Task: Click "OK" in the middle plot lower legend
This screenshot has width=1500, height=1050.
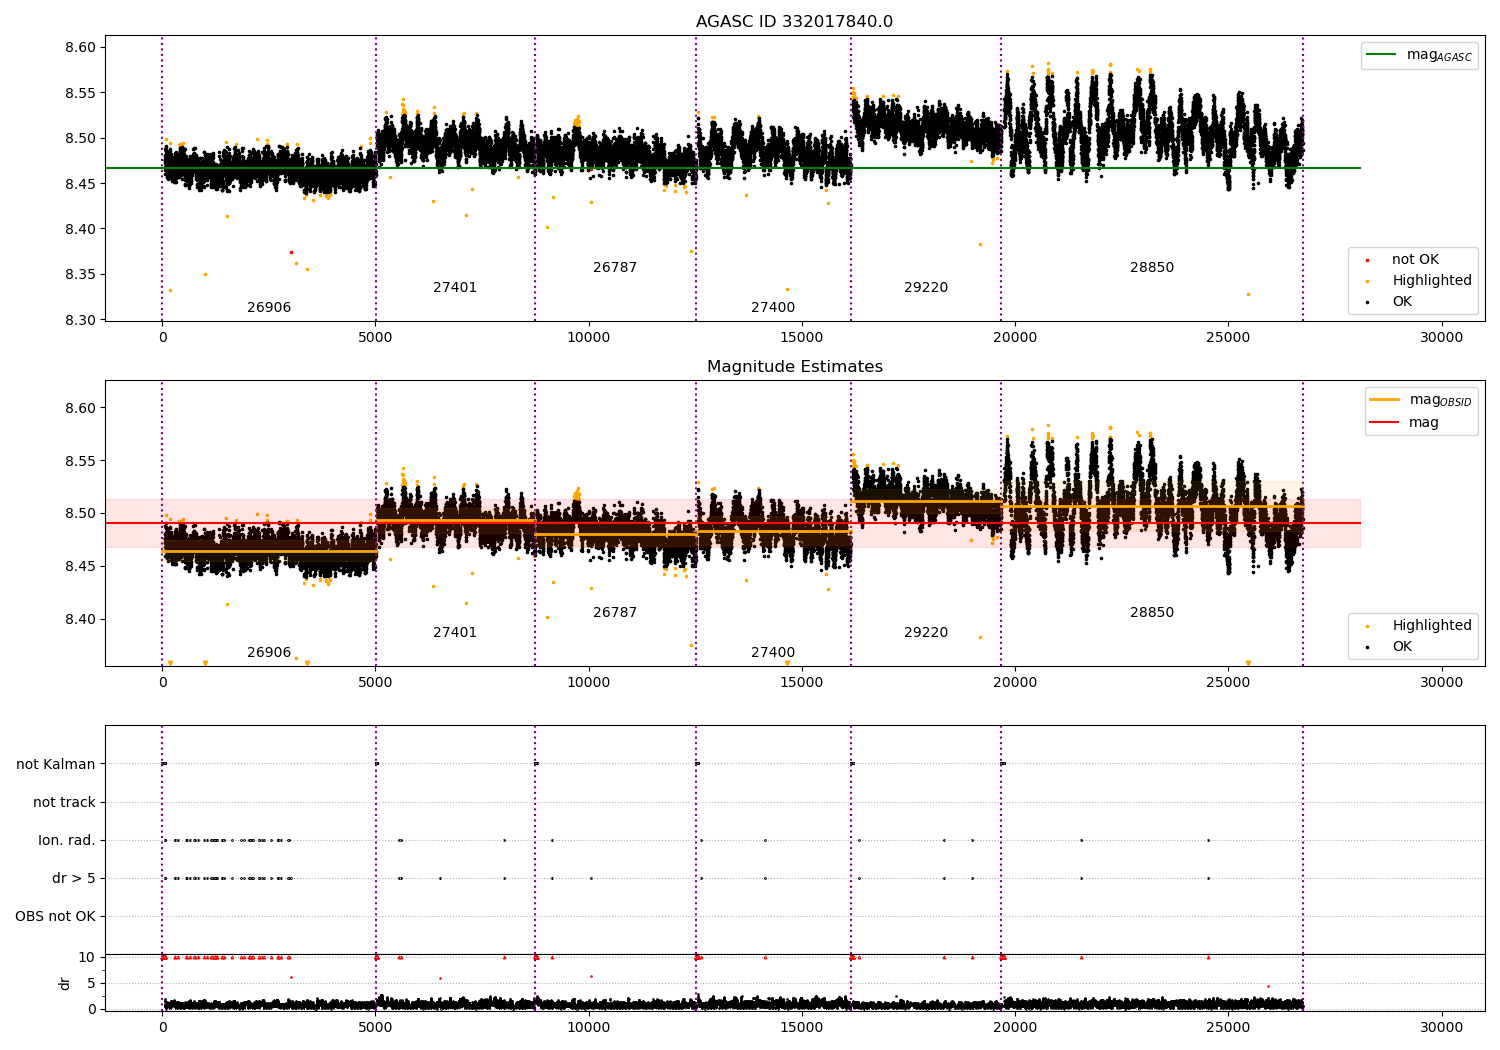Action: (1402, 647)
